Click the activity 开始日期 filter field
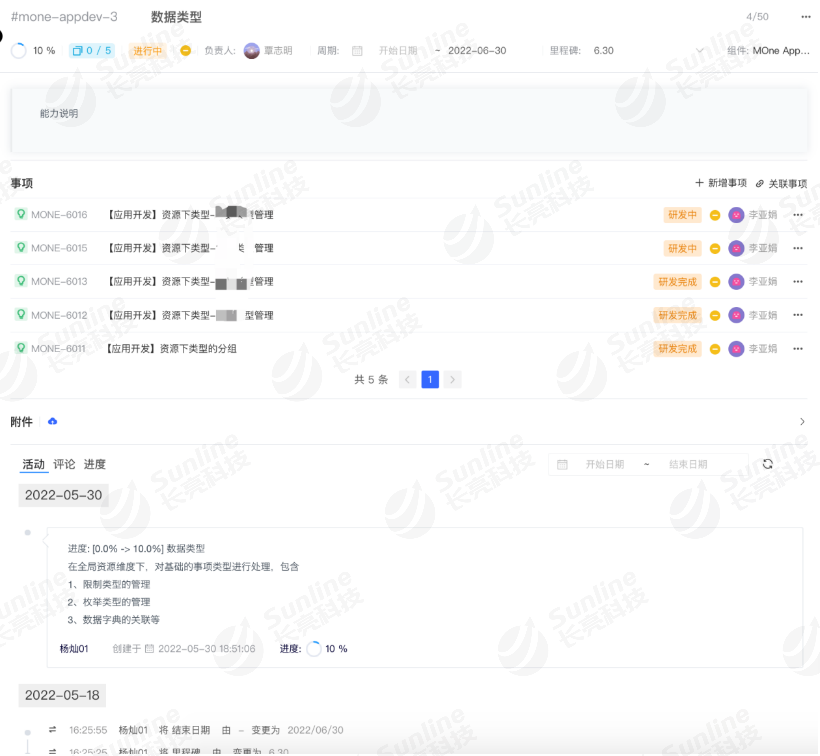The height and width of the screenshot is (756, 820). pyautogui.click(x=605, y=464)
